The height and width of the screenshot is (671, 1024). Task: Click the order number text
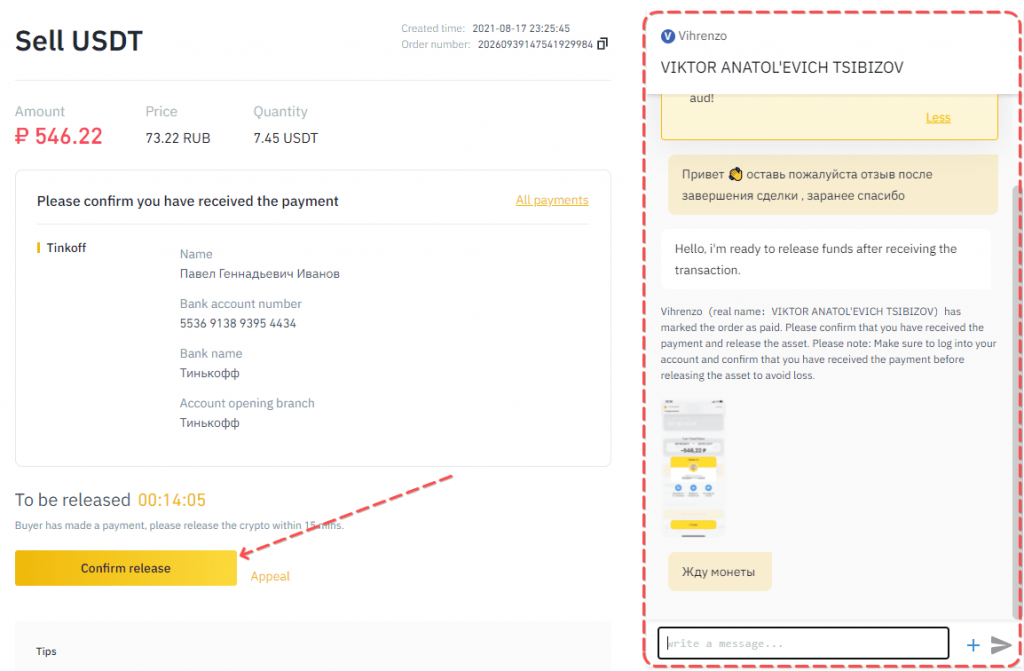(535, 44)
